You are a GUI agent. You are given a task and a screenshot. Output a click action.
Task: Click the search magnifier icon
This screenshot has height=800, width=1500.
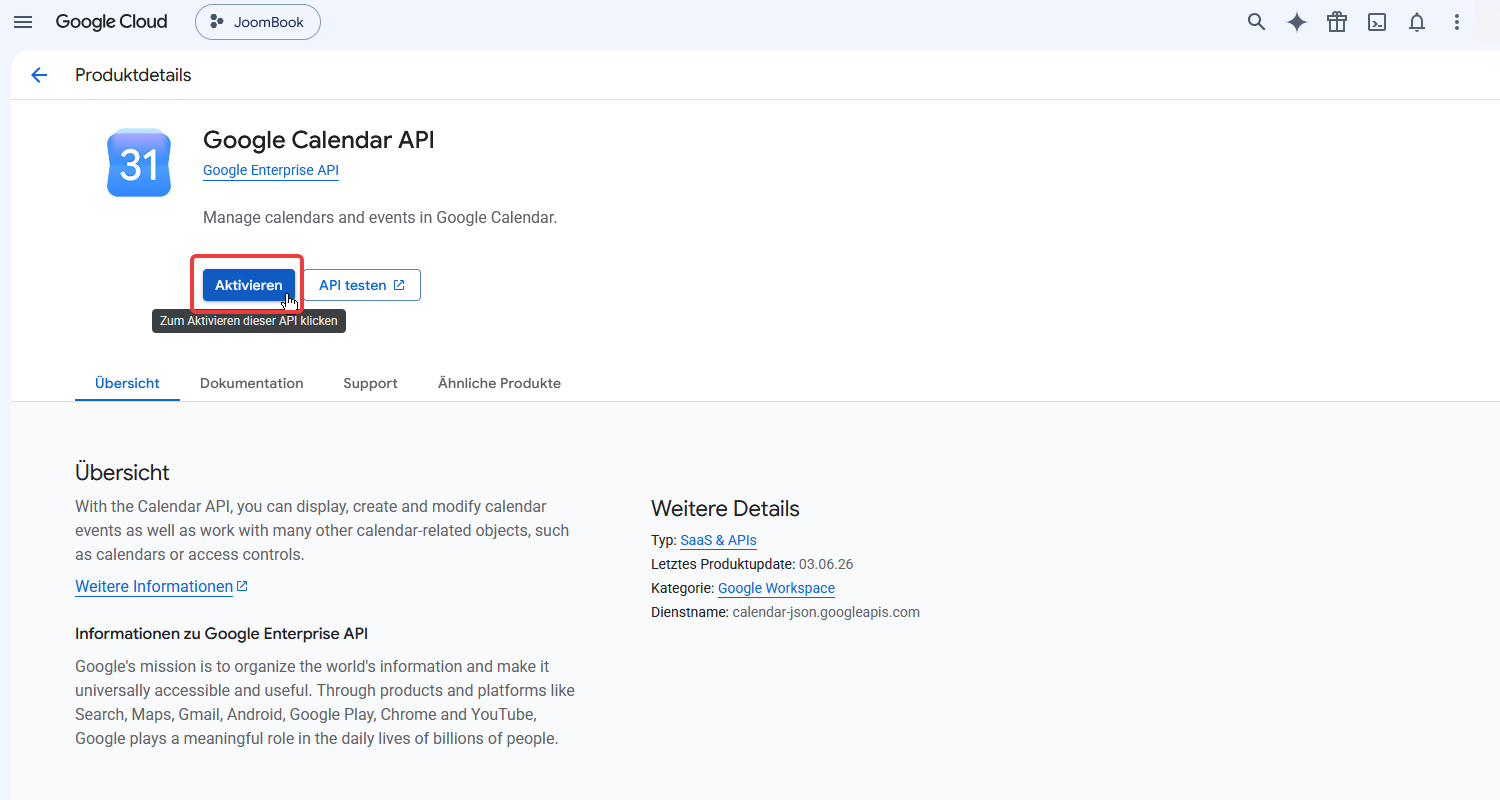point(1257,22)
